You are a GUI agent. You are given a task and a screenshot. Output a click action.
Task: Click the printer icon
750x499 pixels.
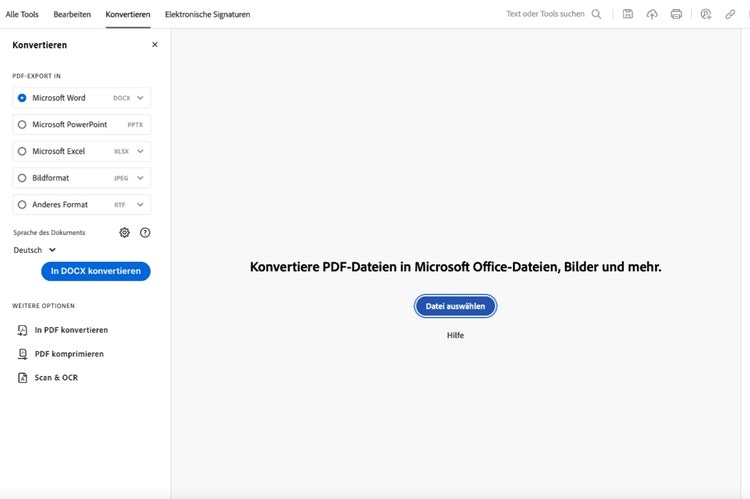click(x=677, y=14)
